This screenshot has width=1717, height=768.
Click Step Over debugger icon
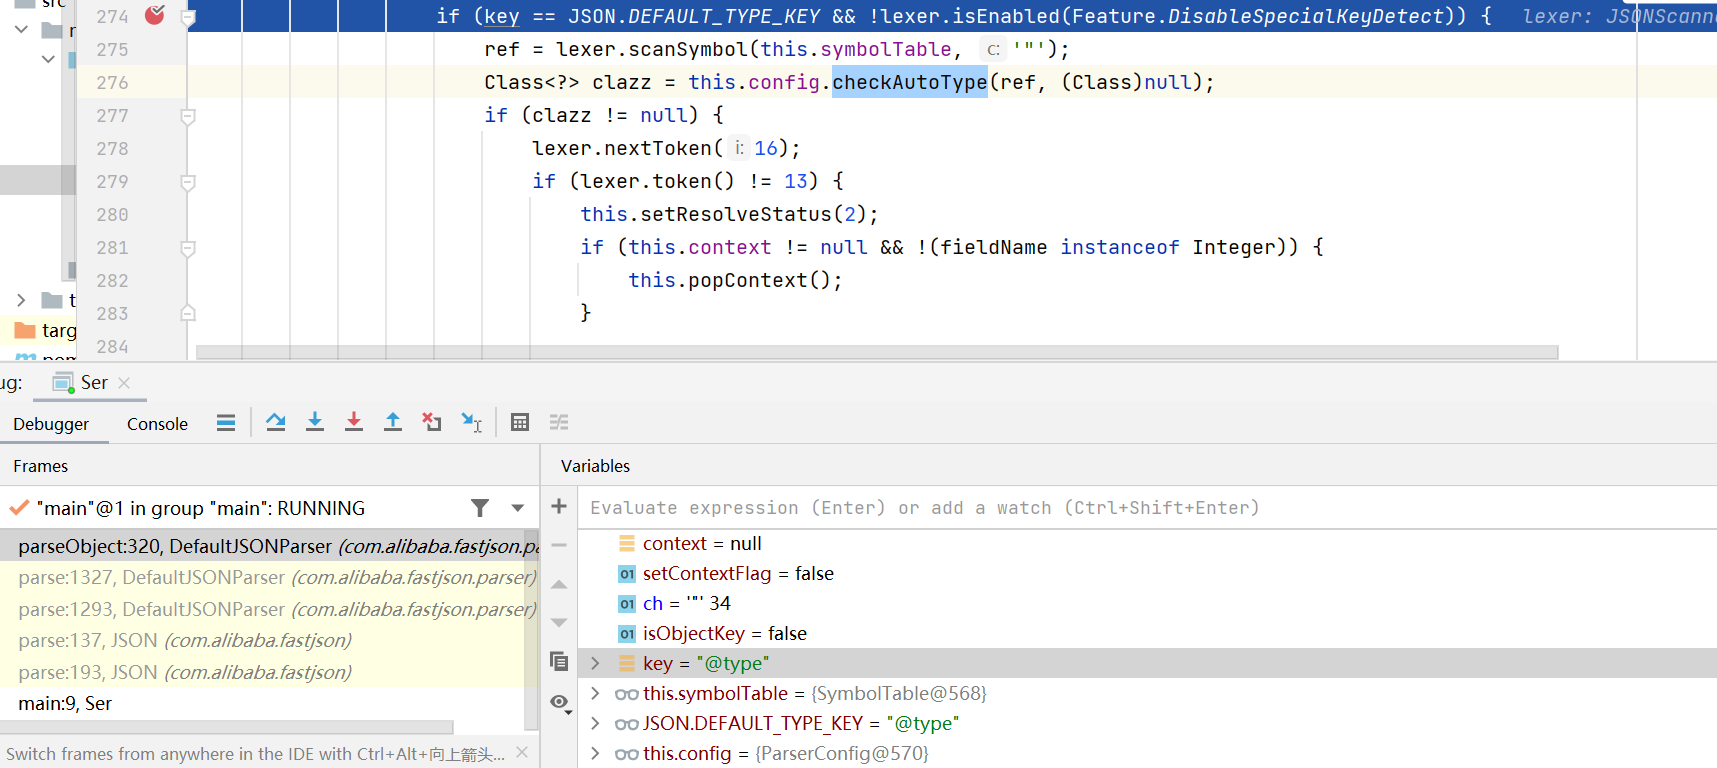click(x=276, y=423)
